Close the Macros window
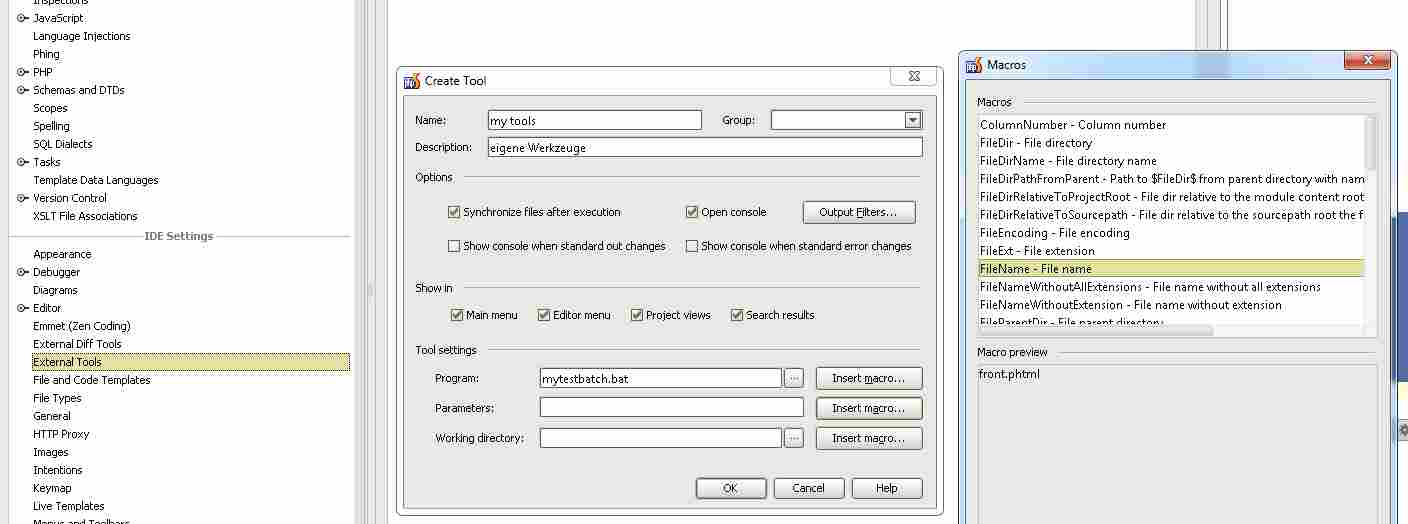The width and height of the screenshot is (1408, 524). click(x=1366, y=61)
